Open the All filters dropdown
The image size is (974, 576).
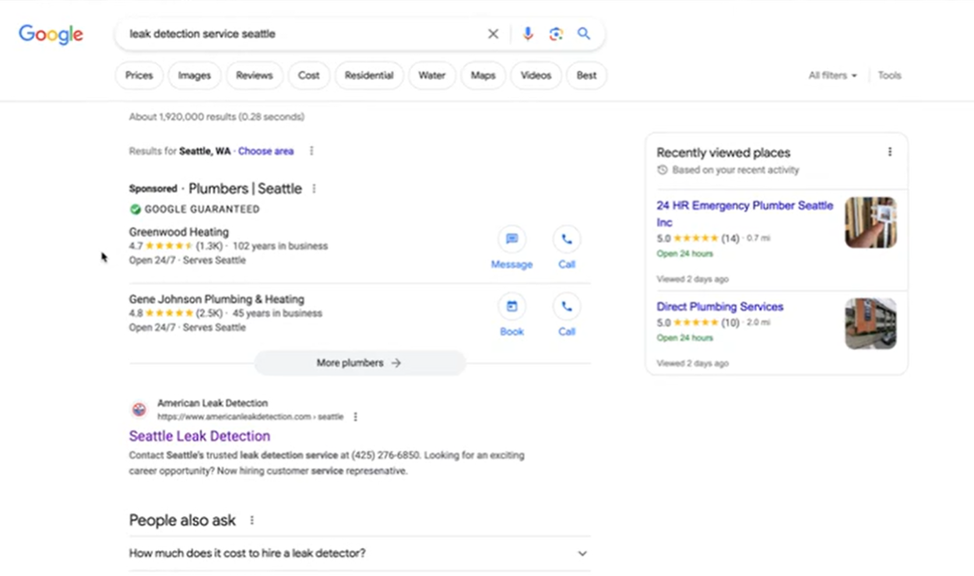coord(832,75)
